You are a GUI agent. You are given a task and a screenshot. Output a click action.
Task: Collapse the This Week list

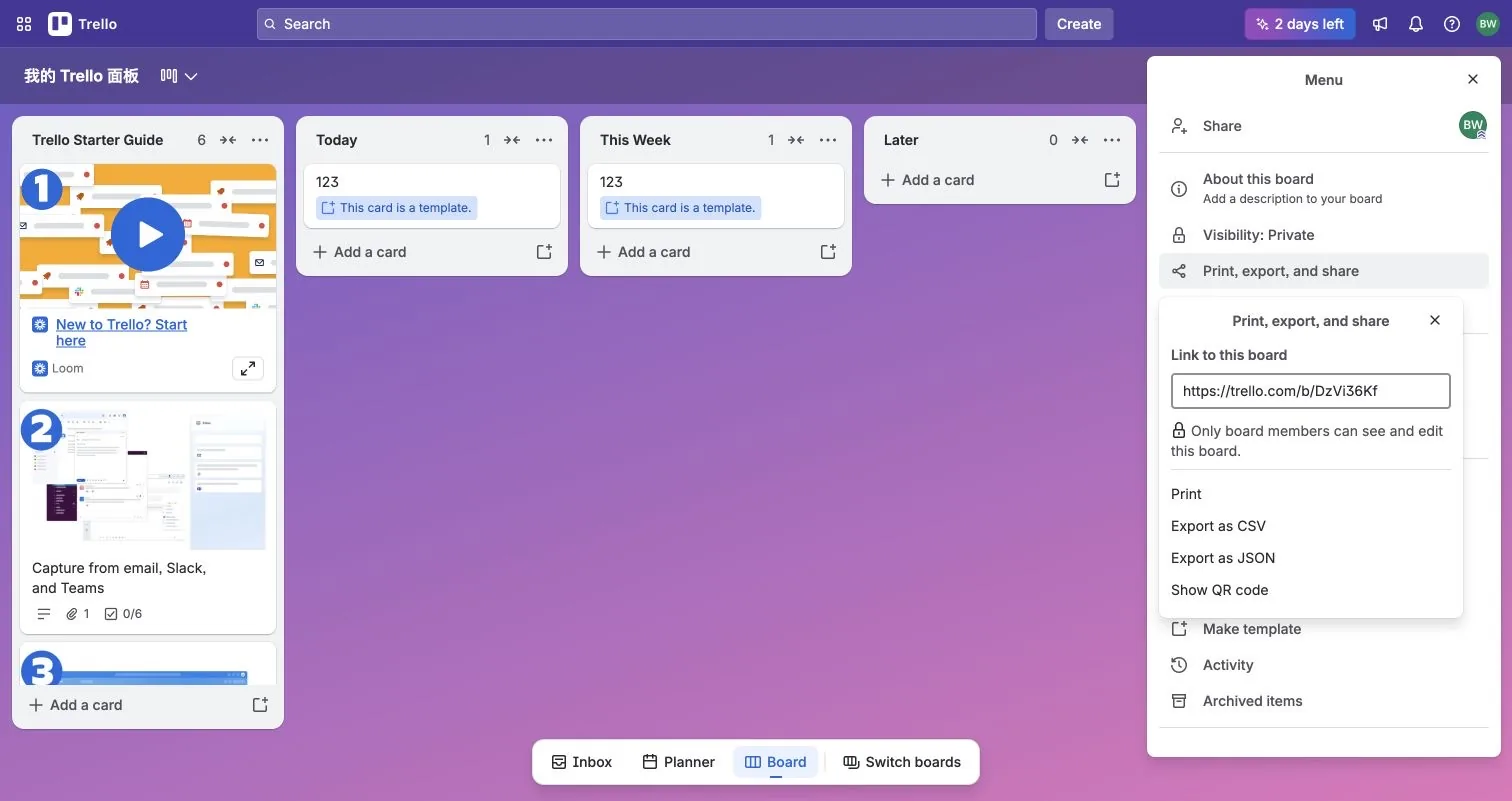point(796,140)
